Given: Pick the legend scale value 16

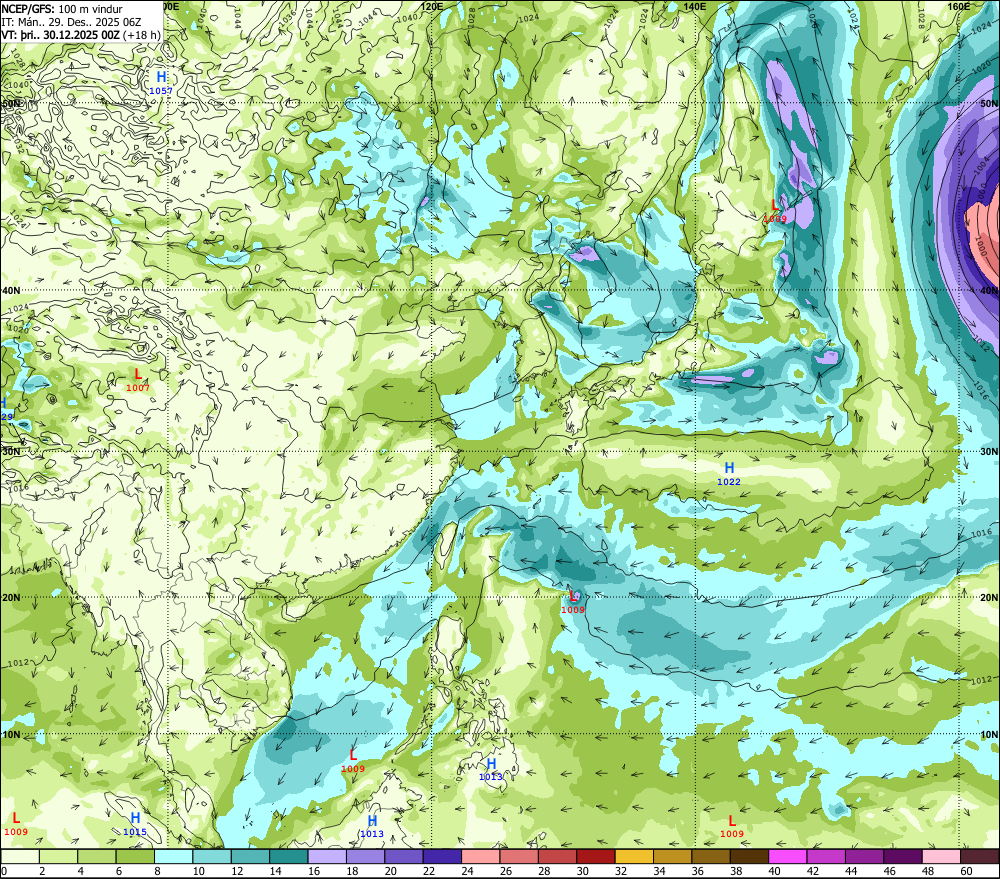Looking at the screenshot, I should (314, 871).
